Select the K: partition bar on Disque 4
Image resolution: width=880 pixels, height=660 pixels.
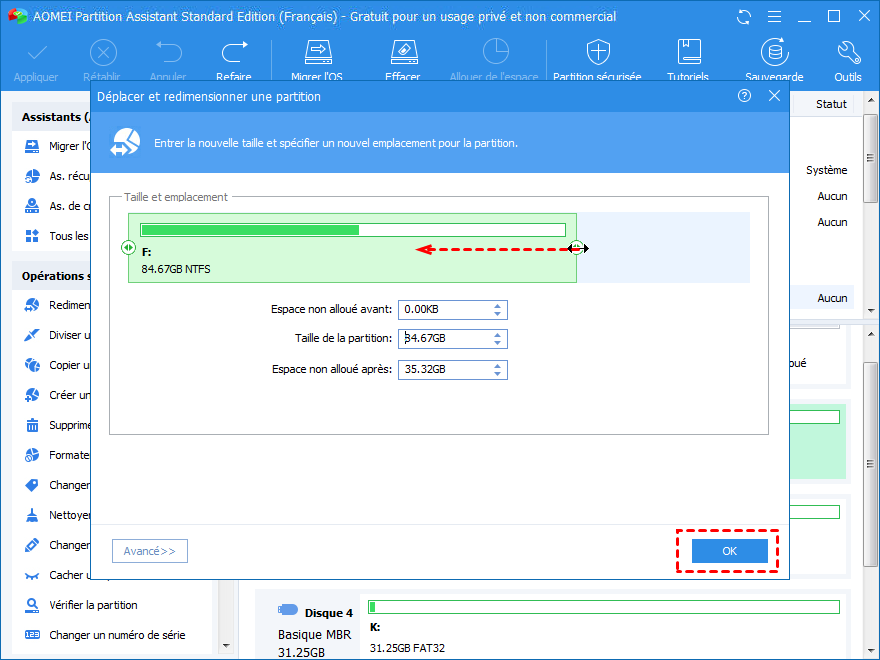pos(604,607)
